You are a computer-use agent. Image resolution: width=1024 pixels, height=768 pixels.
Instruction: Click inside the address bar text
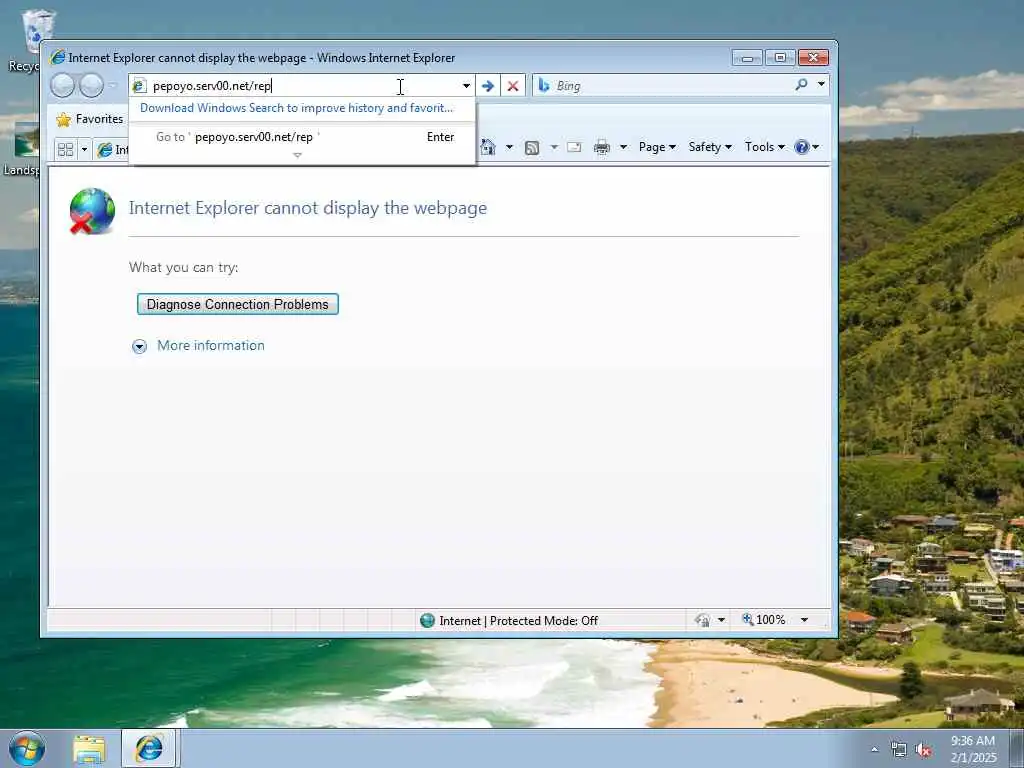(x=212, y=86)
